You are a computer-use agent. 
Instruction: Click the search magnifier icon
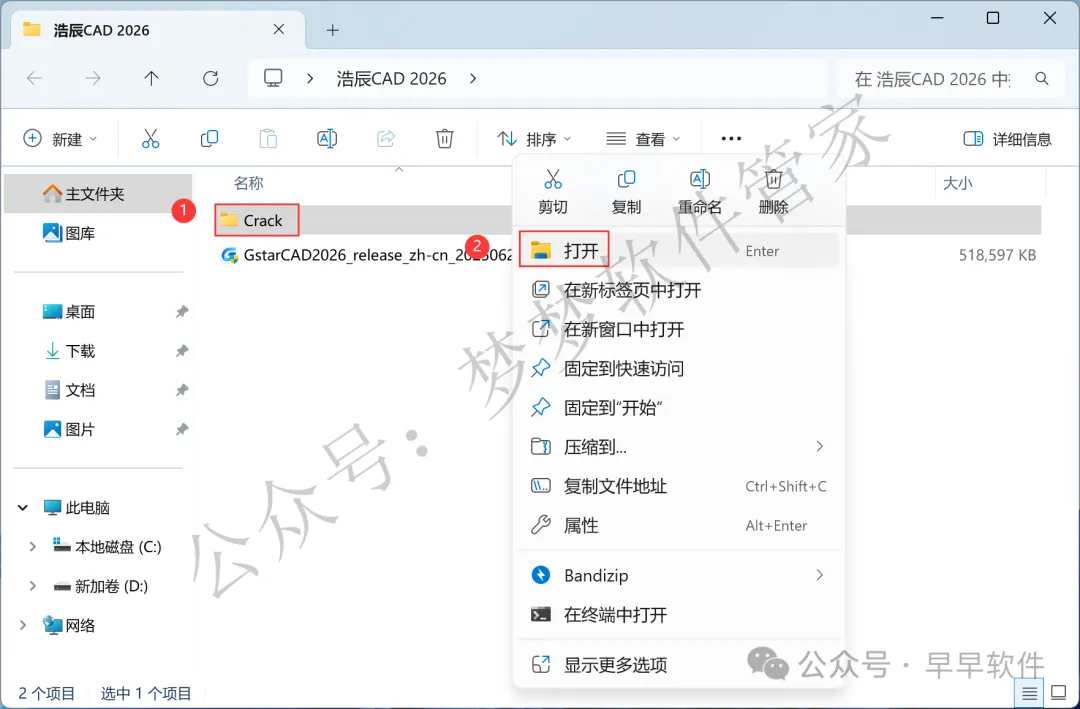click(x=1042, y=79)
